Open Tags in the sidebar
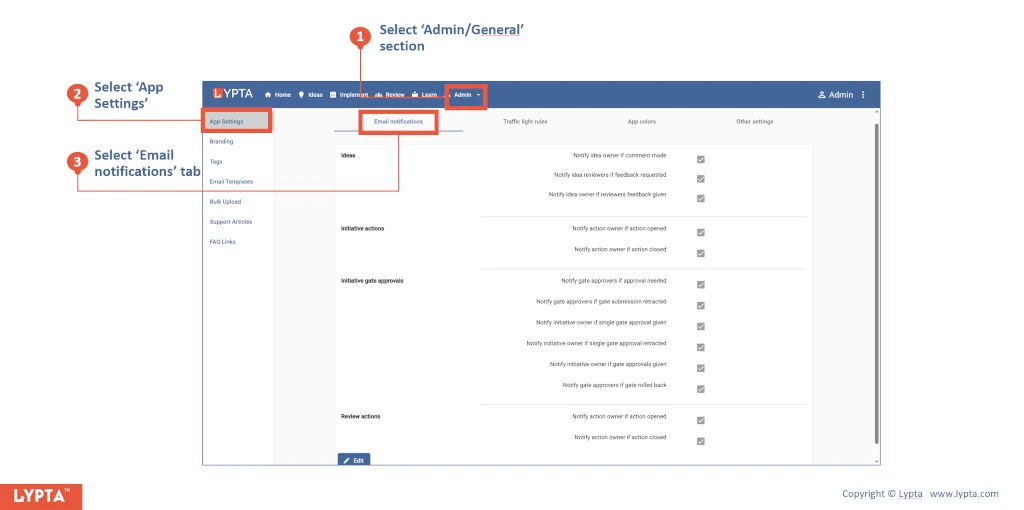1024x510 pixels. pos(216,161)
